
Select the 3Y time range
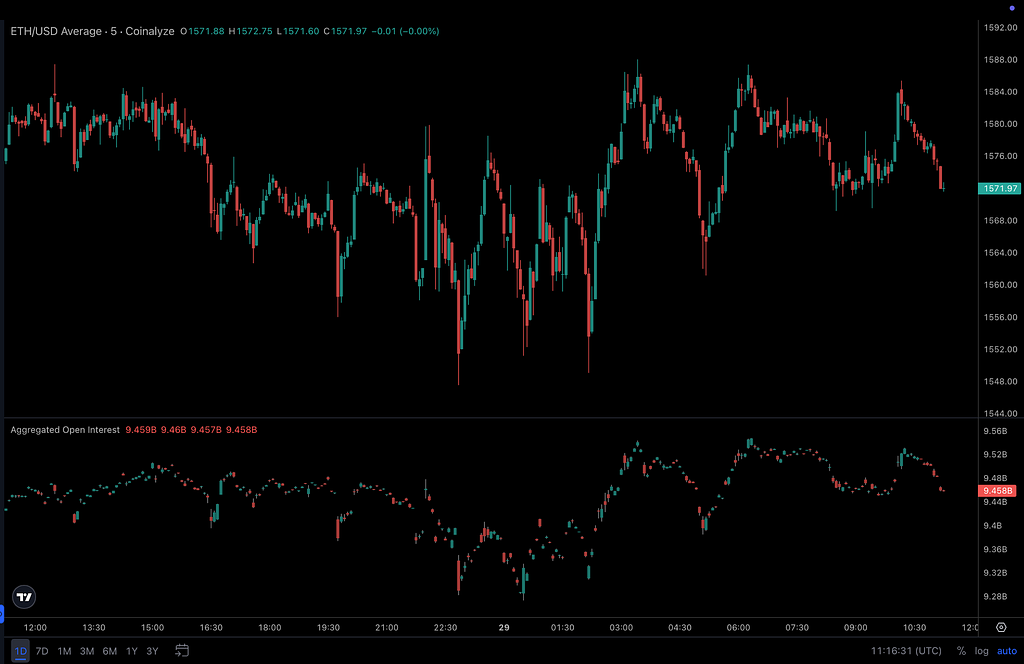[x=152, y=651]
